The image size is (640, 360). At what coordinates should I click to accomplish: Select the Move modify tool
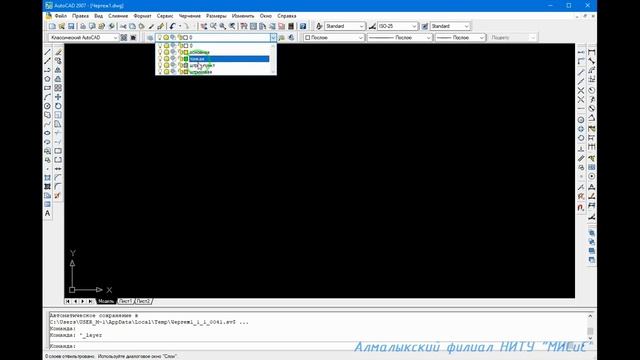pos(58,97)
